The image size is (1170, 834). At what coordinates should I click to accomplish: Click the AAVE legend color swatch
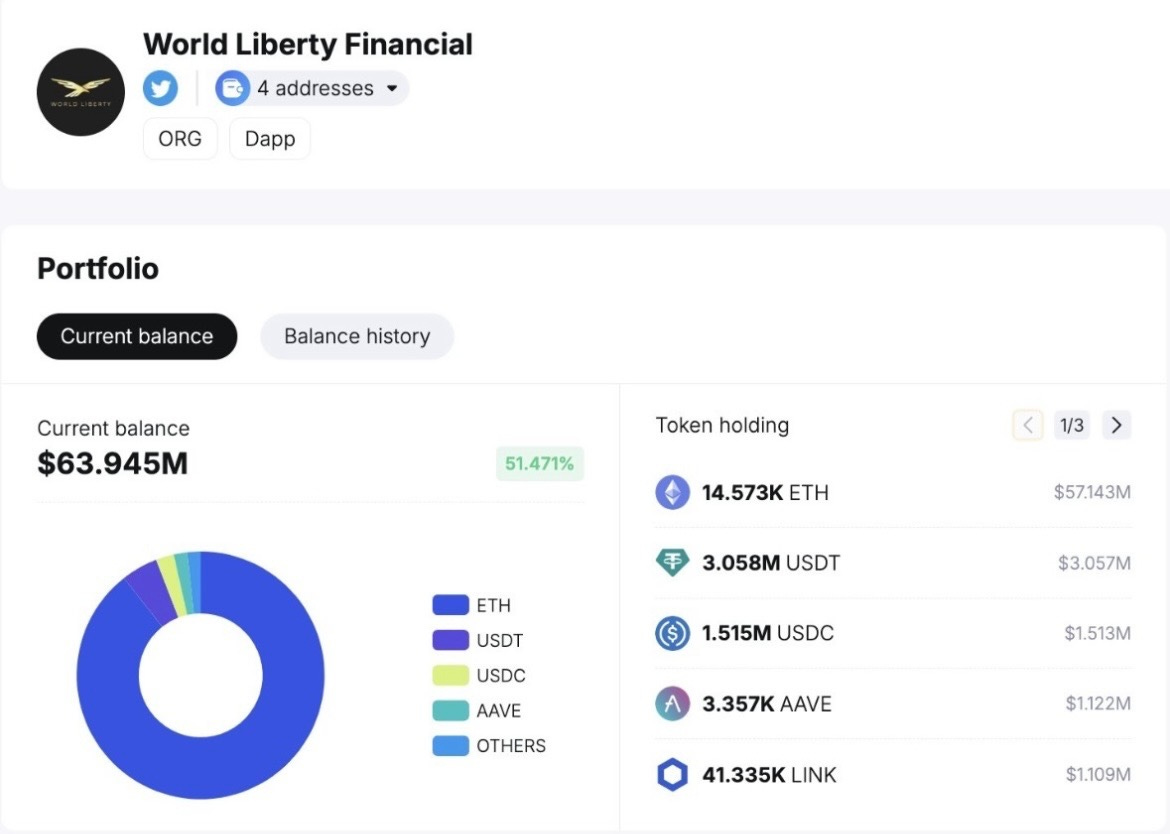451,710
